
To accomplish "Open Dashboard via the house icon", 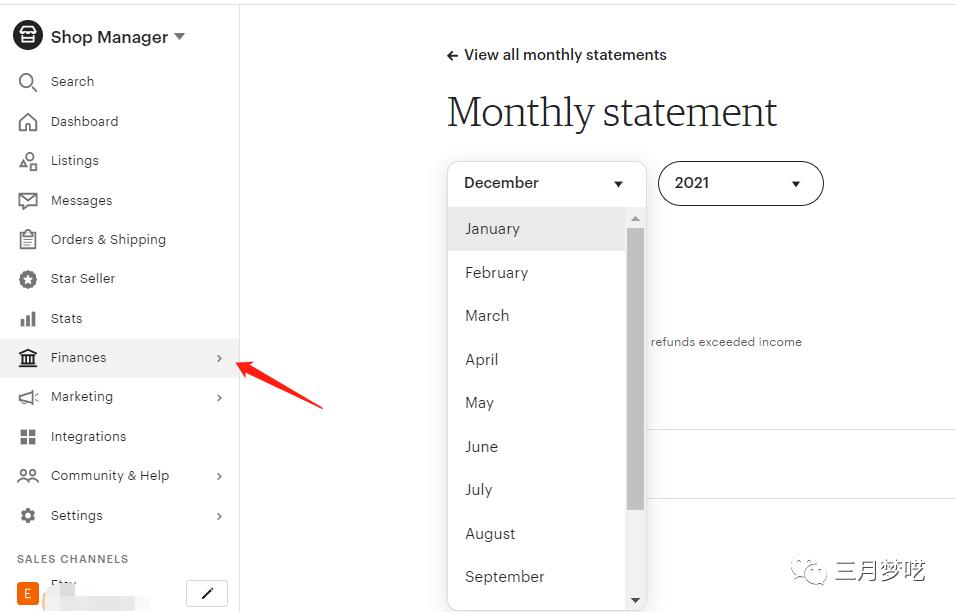I will coord(28,122).
